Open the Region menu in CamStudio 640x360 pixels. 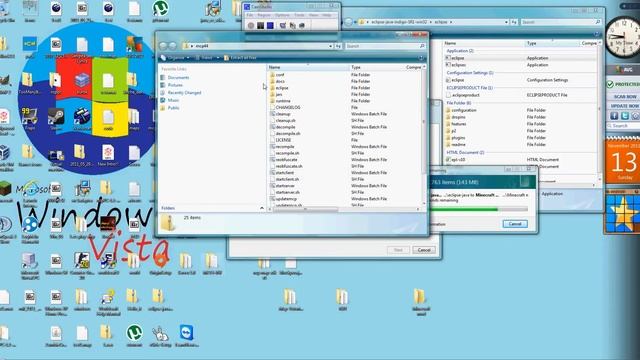pos(264,15)
